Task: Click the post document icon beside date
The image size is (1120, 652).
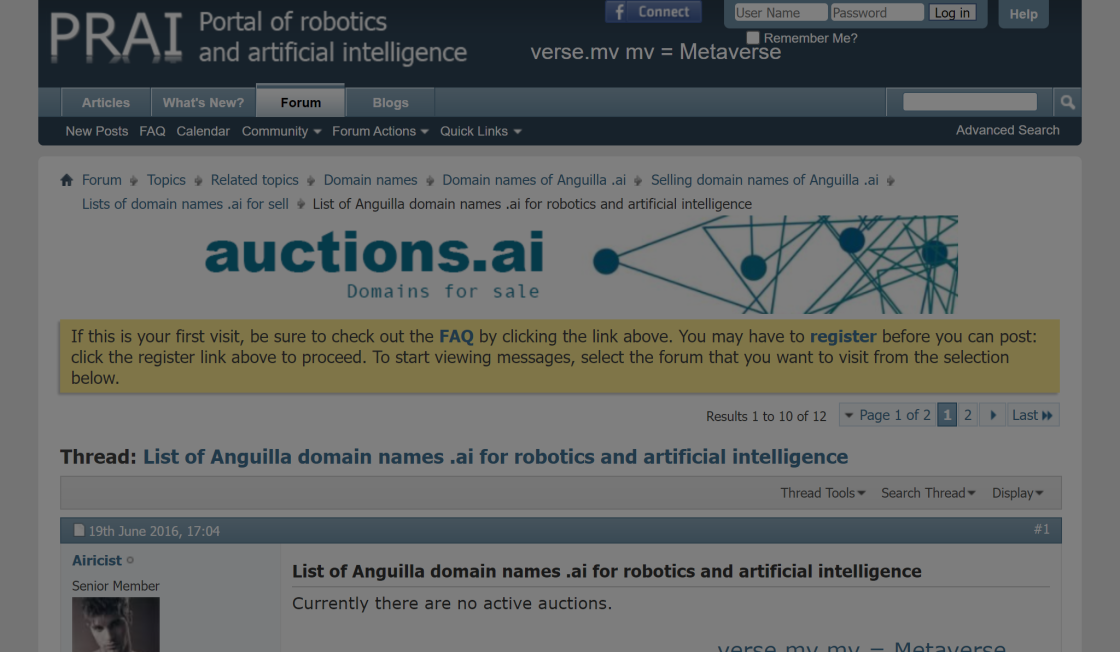Action: [x=79, y=531]
